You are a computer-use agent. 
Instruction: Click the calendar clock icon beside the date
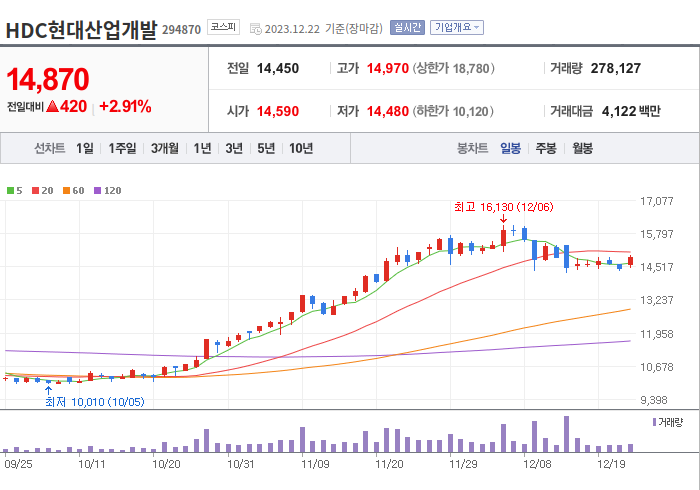pyautogui.click(x=255, y=29)
